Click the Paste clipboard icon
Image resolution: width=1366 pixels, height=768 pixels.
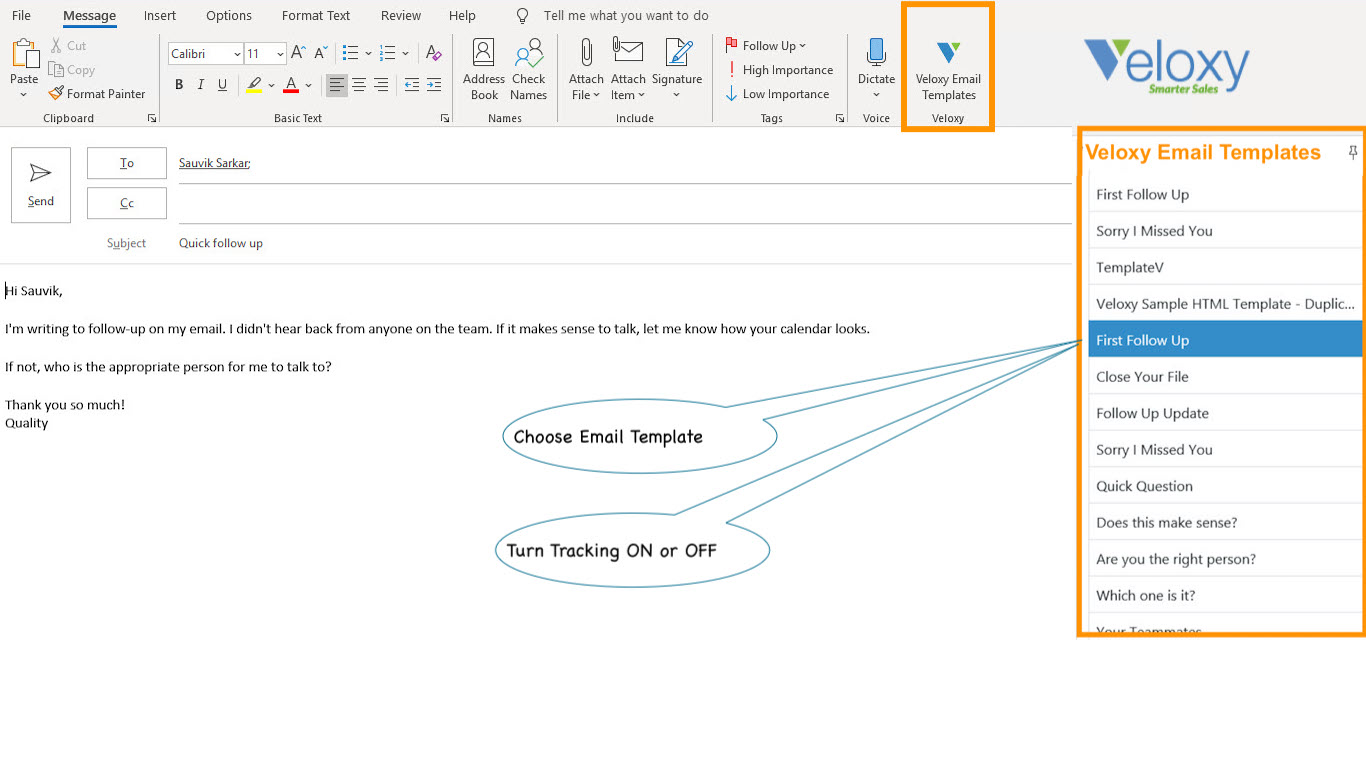[x=24, y=55]
